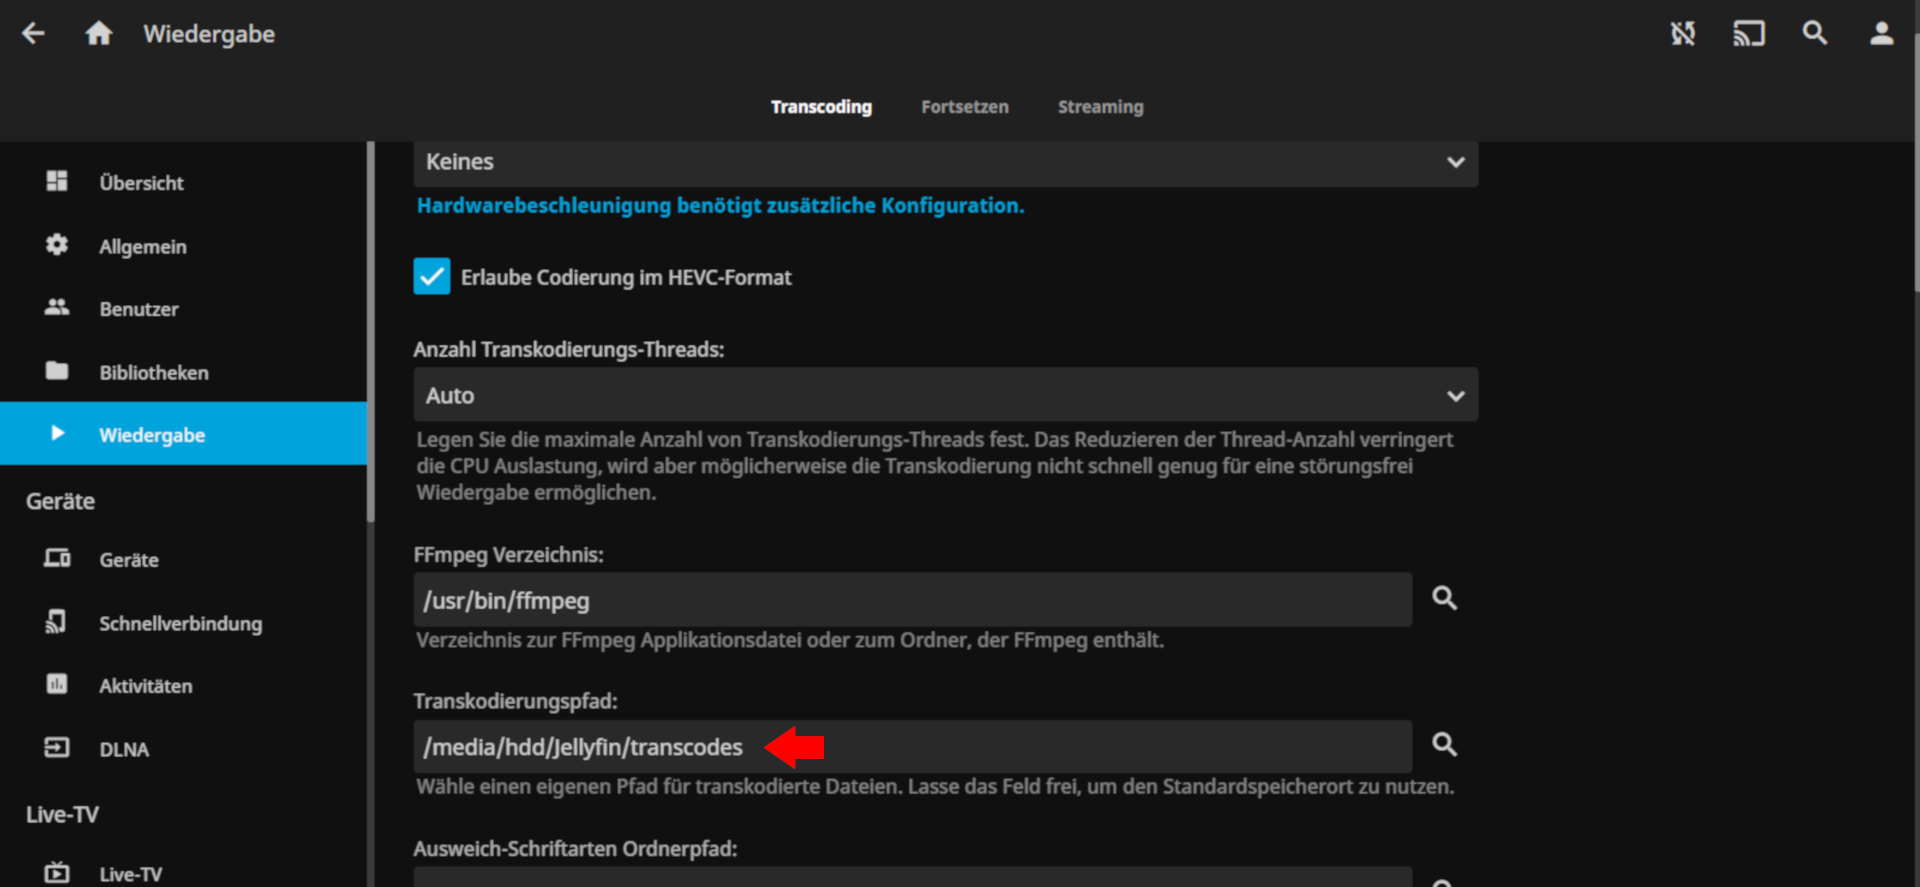
Task: Open Übersicht in the sidebar
Action: point(141,183)
